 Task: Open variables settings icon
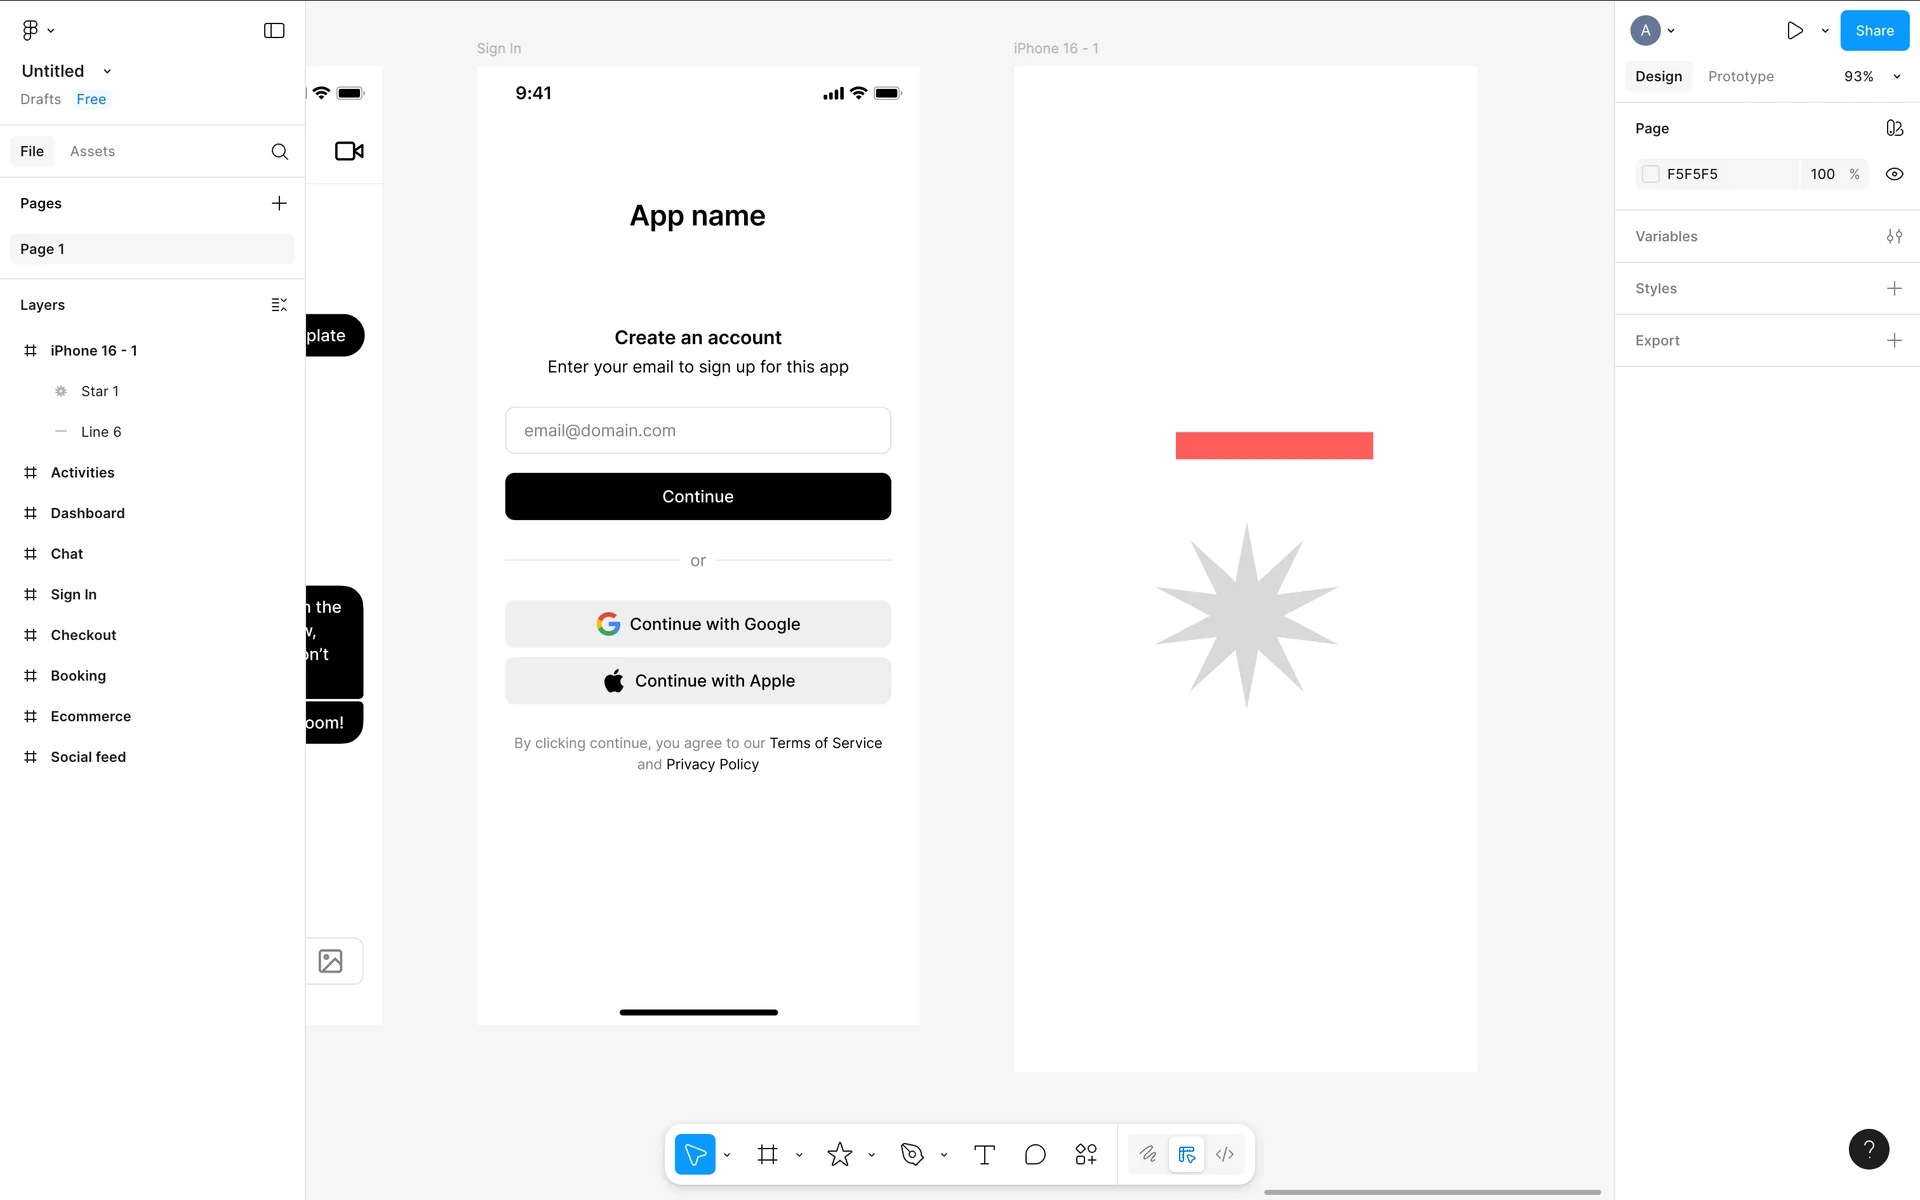[x=1894, y=237]
